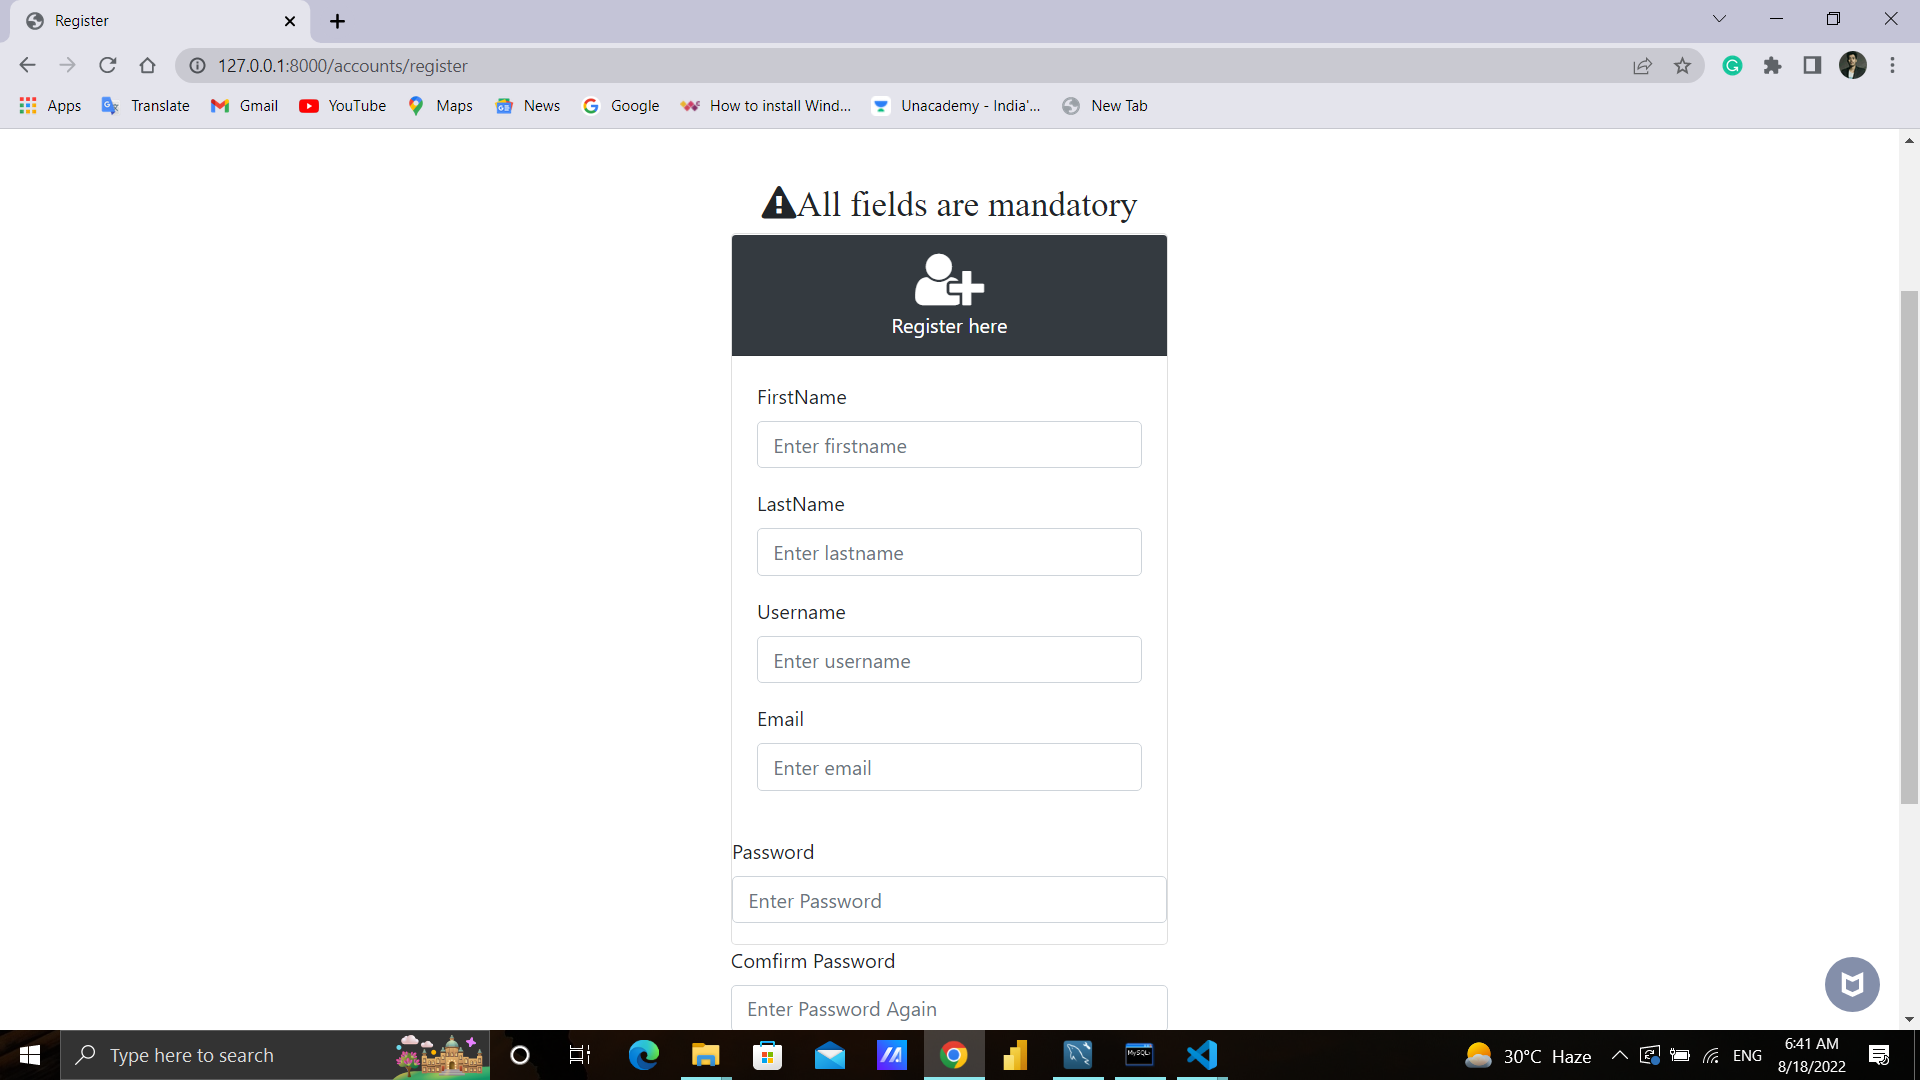This screenshot has width=1920, height=1080.
Task: Open the Grammarly extension icon
Action: (x=1733, y=65)
